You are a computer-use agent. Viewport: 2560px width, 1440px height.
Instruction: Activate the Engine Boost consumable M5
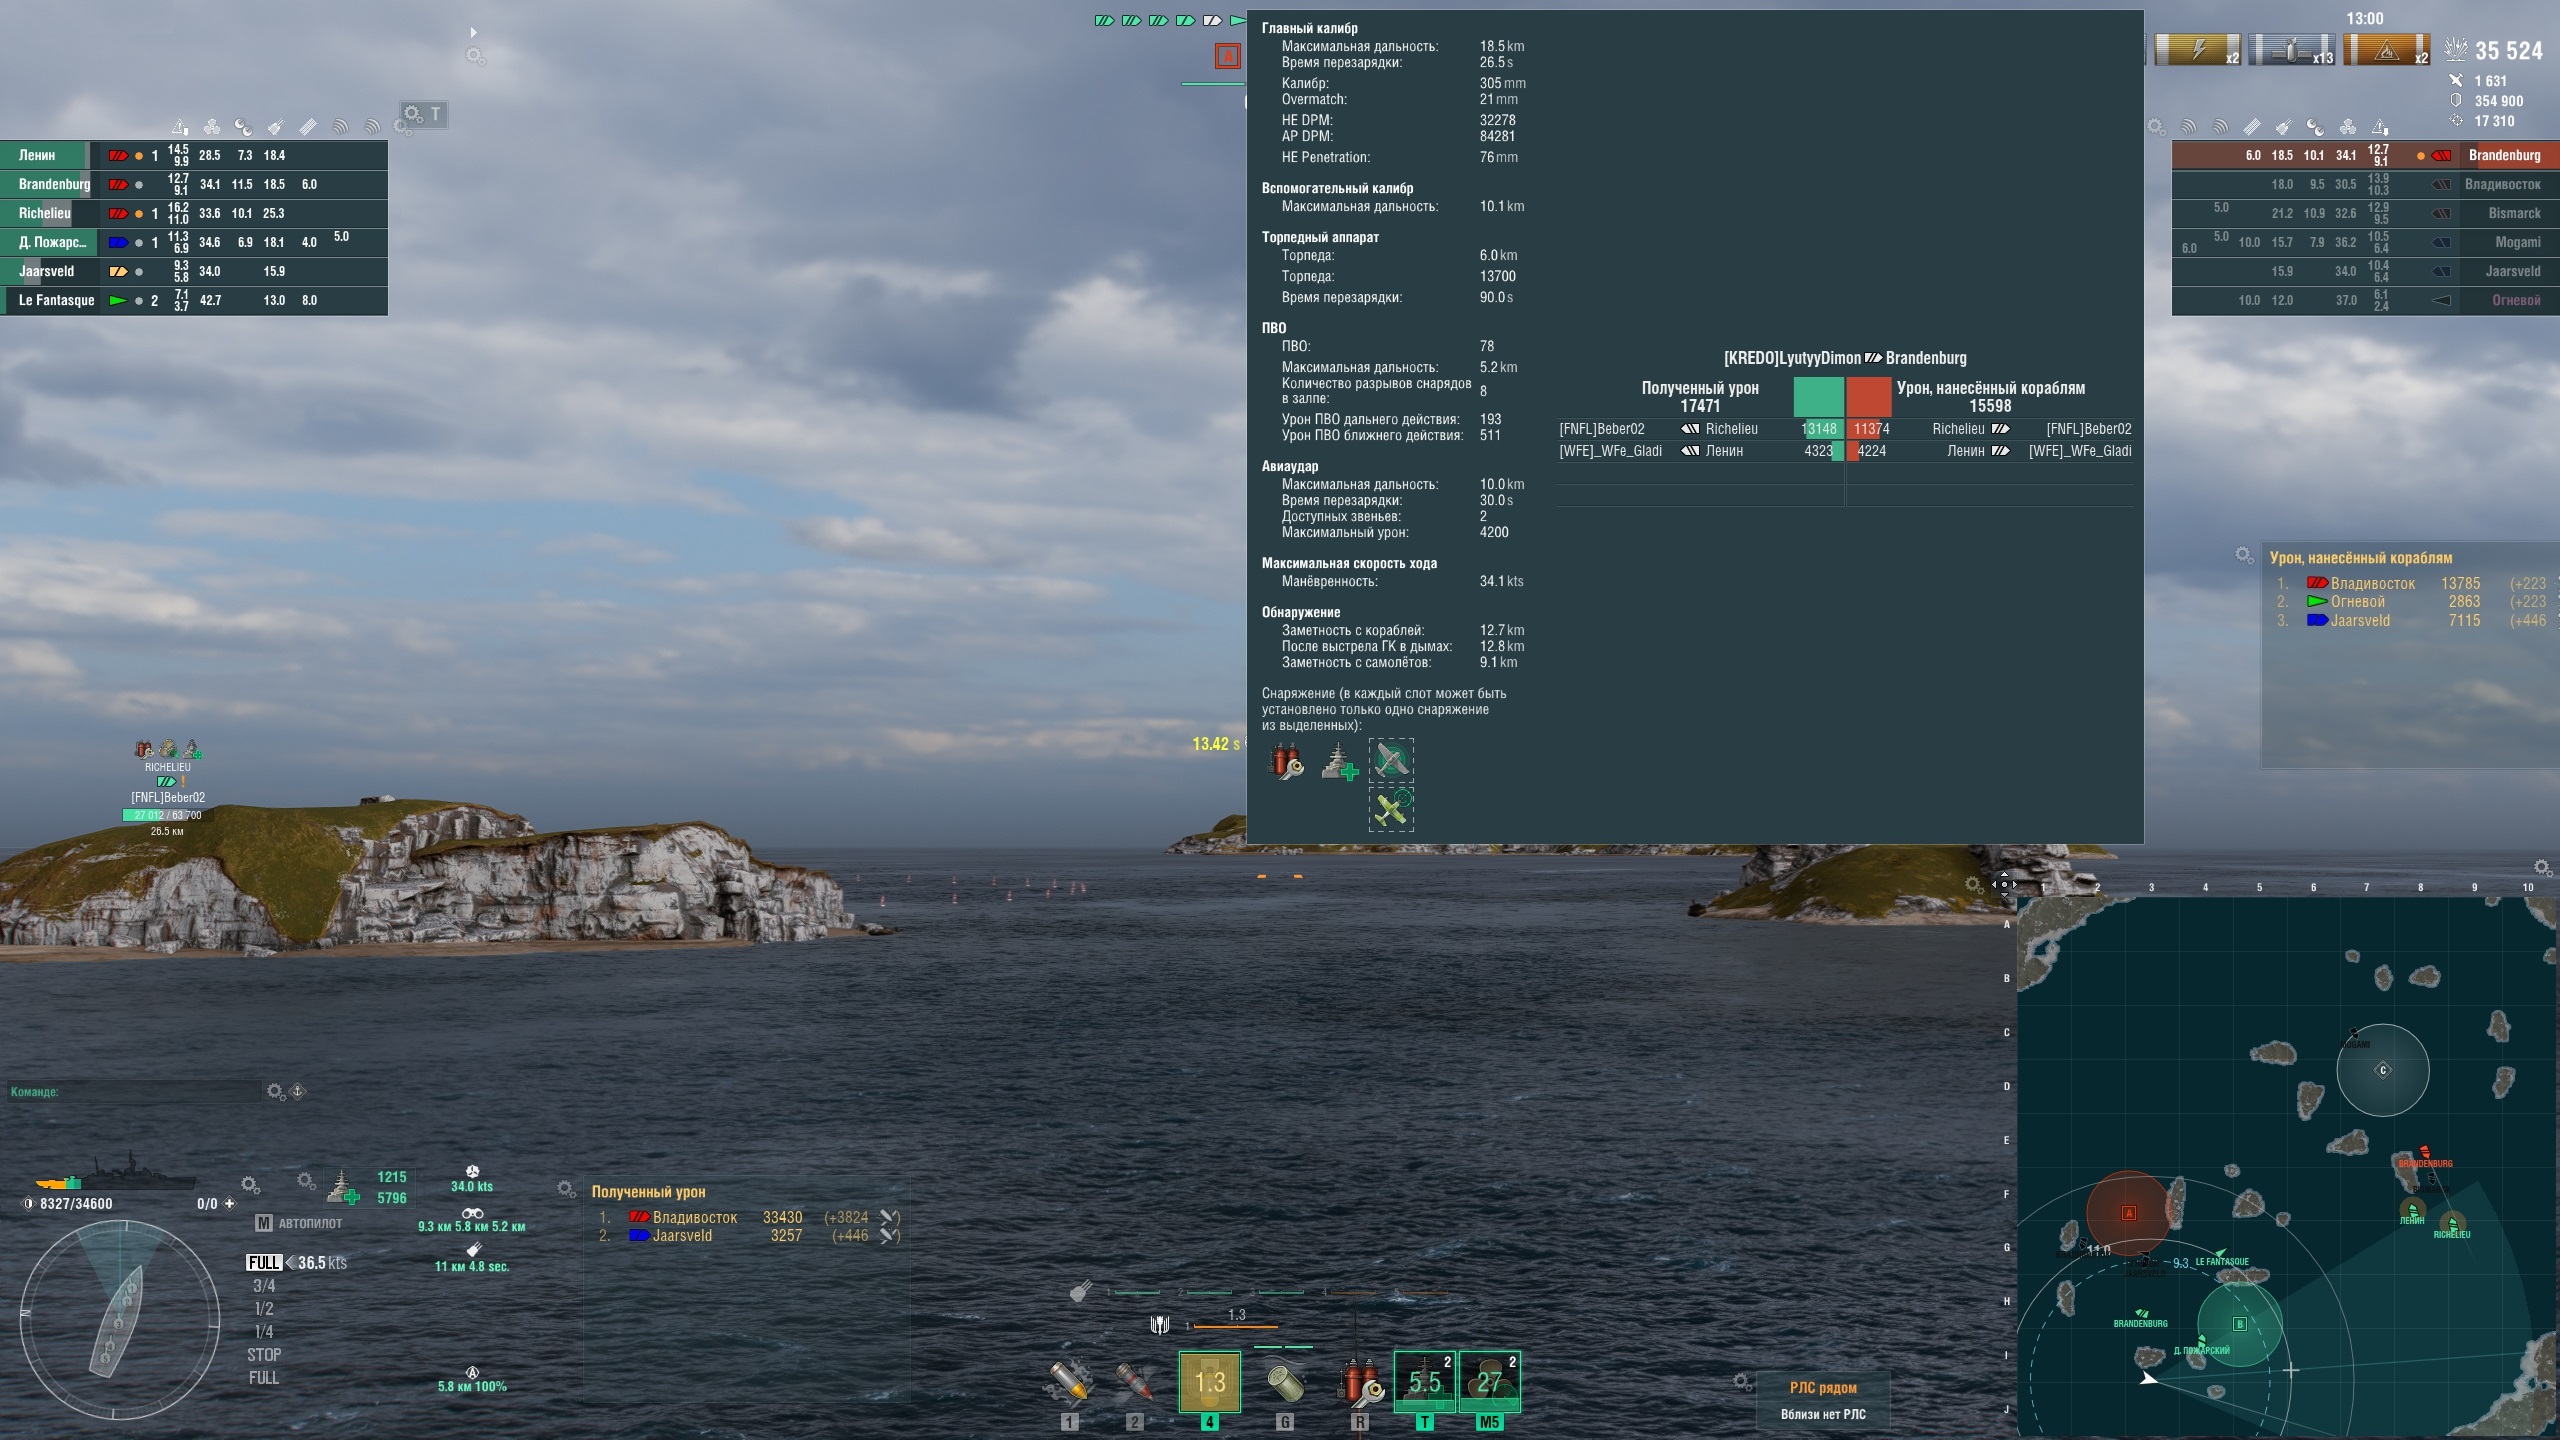click(1490, 1382)
